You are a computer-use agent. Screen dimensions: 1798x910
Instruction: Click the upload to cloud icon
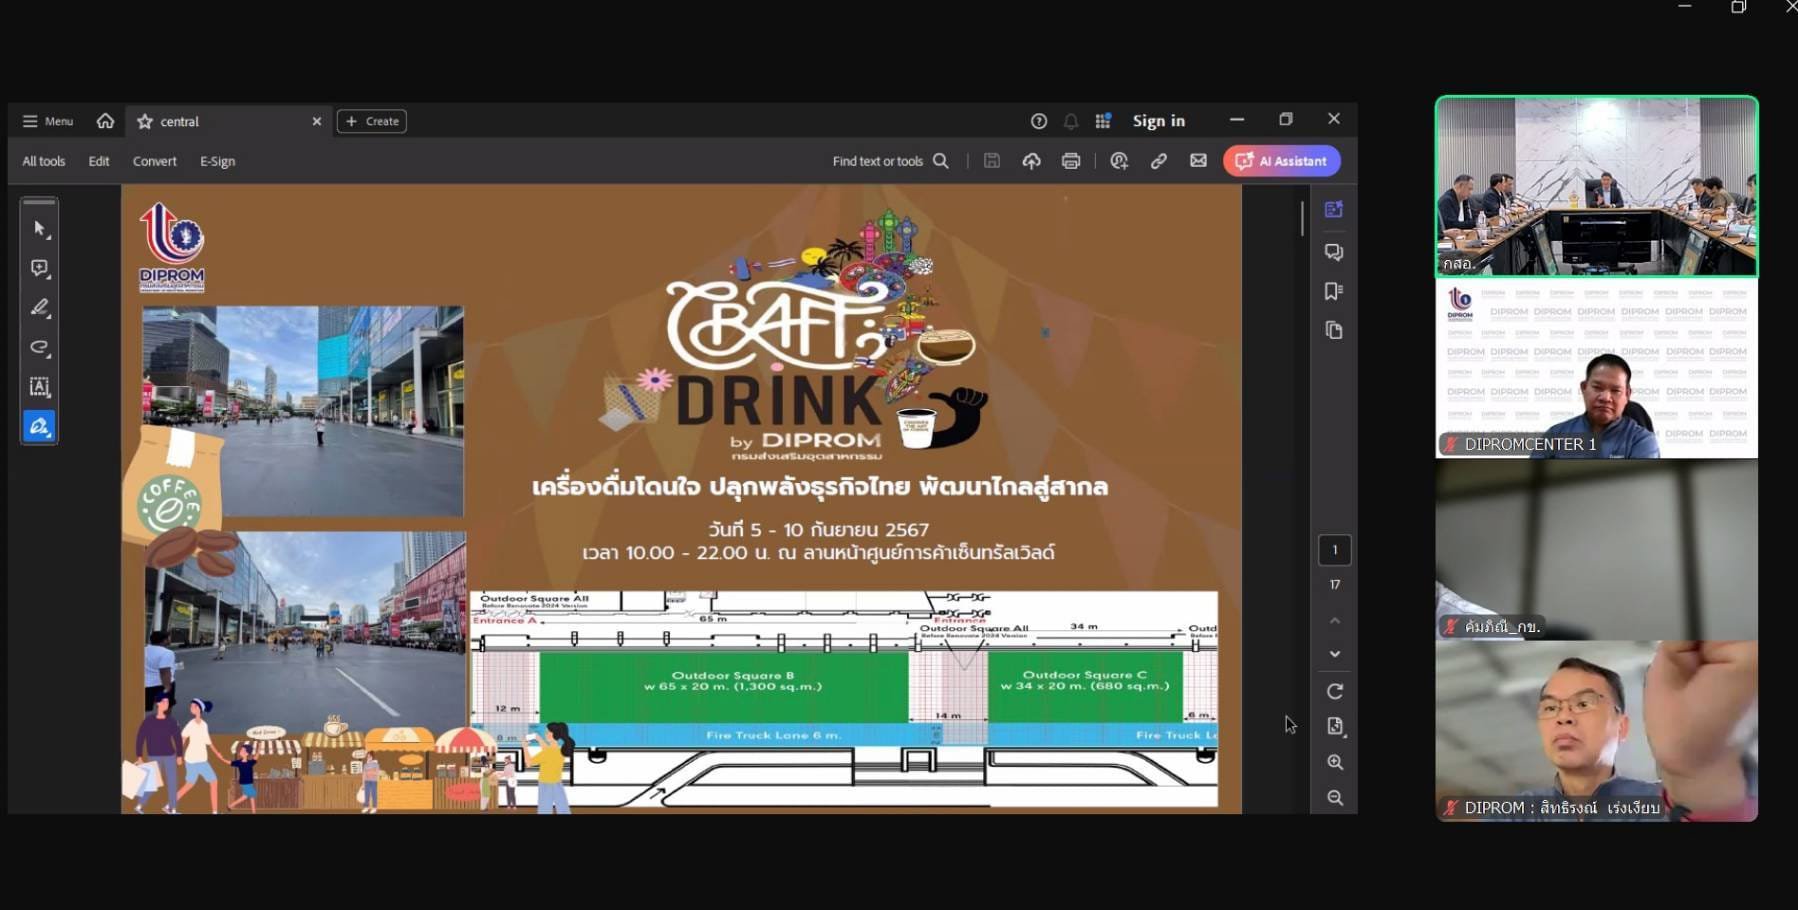(x=1031, y=161)
